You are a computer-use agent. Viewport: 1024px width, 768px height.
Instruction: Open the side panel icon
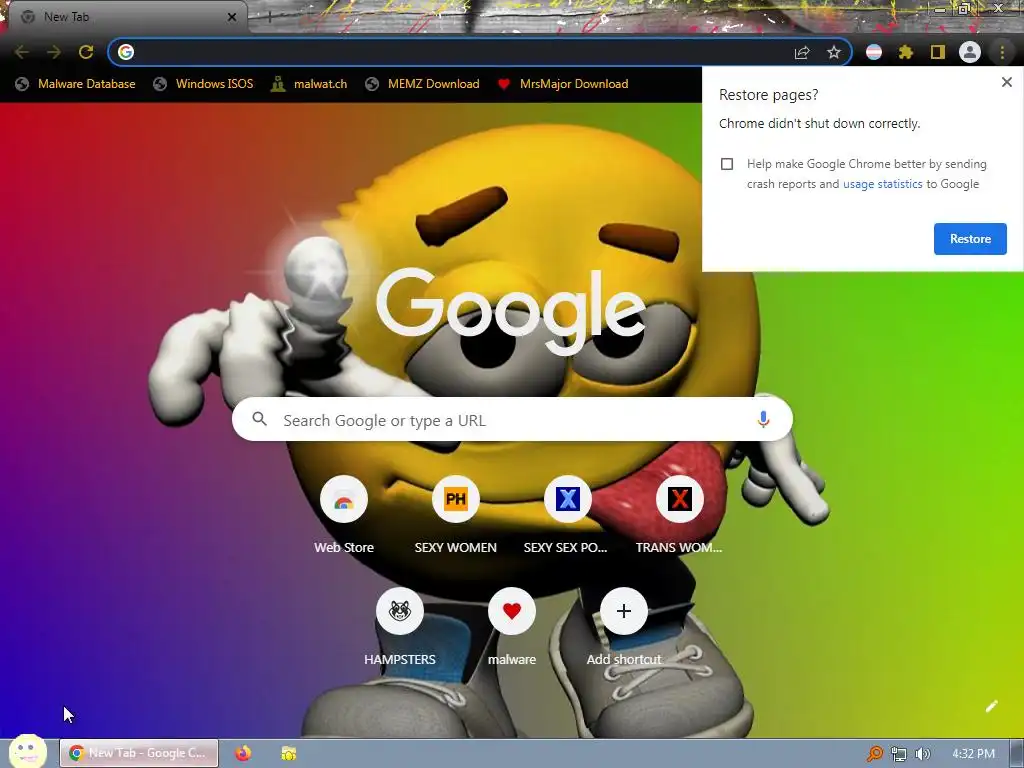pyautogui.click(x=938, y=52)
